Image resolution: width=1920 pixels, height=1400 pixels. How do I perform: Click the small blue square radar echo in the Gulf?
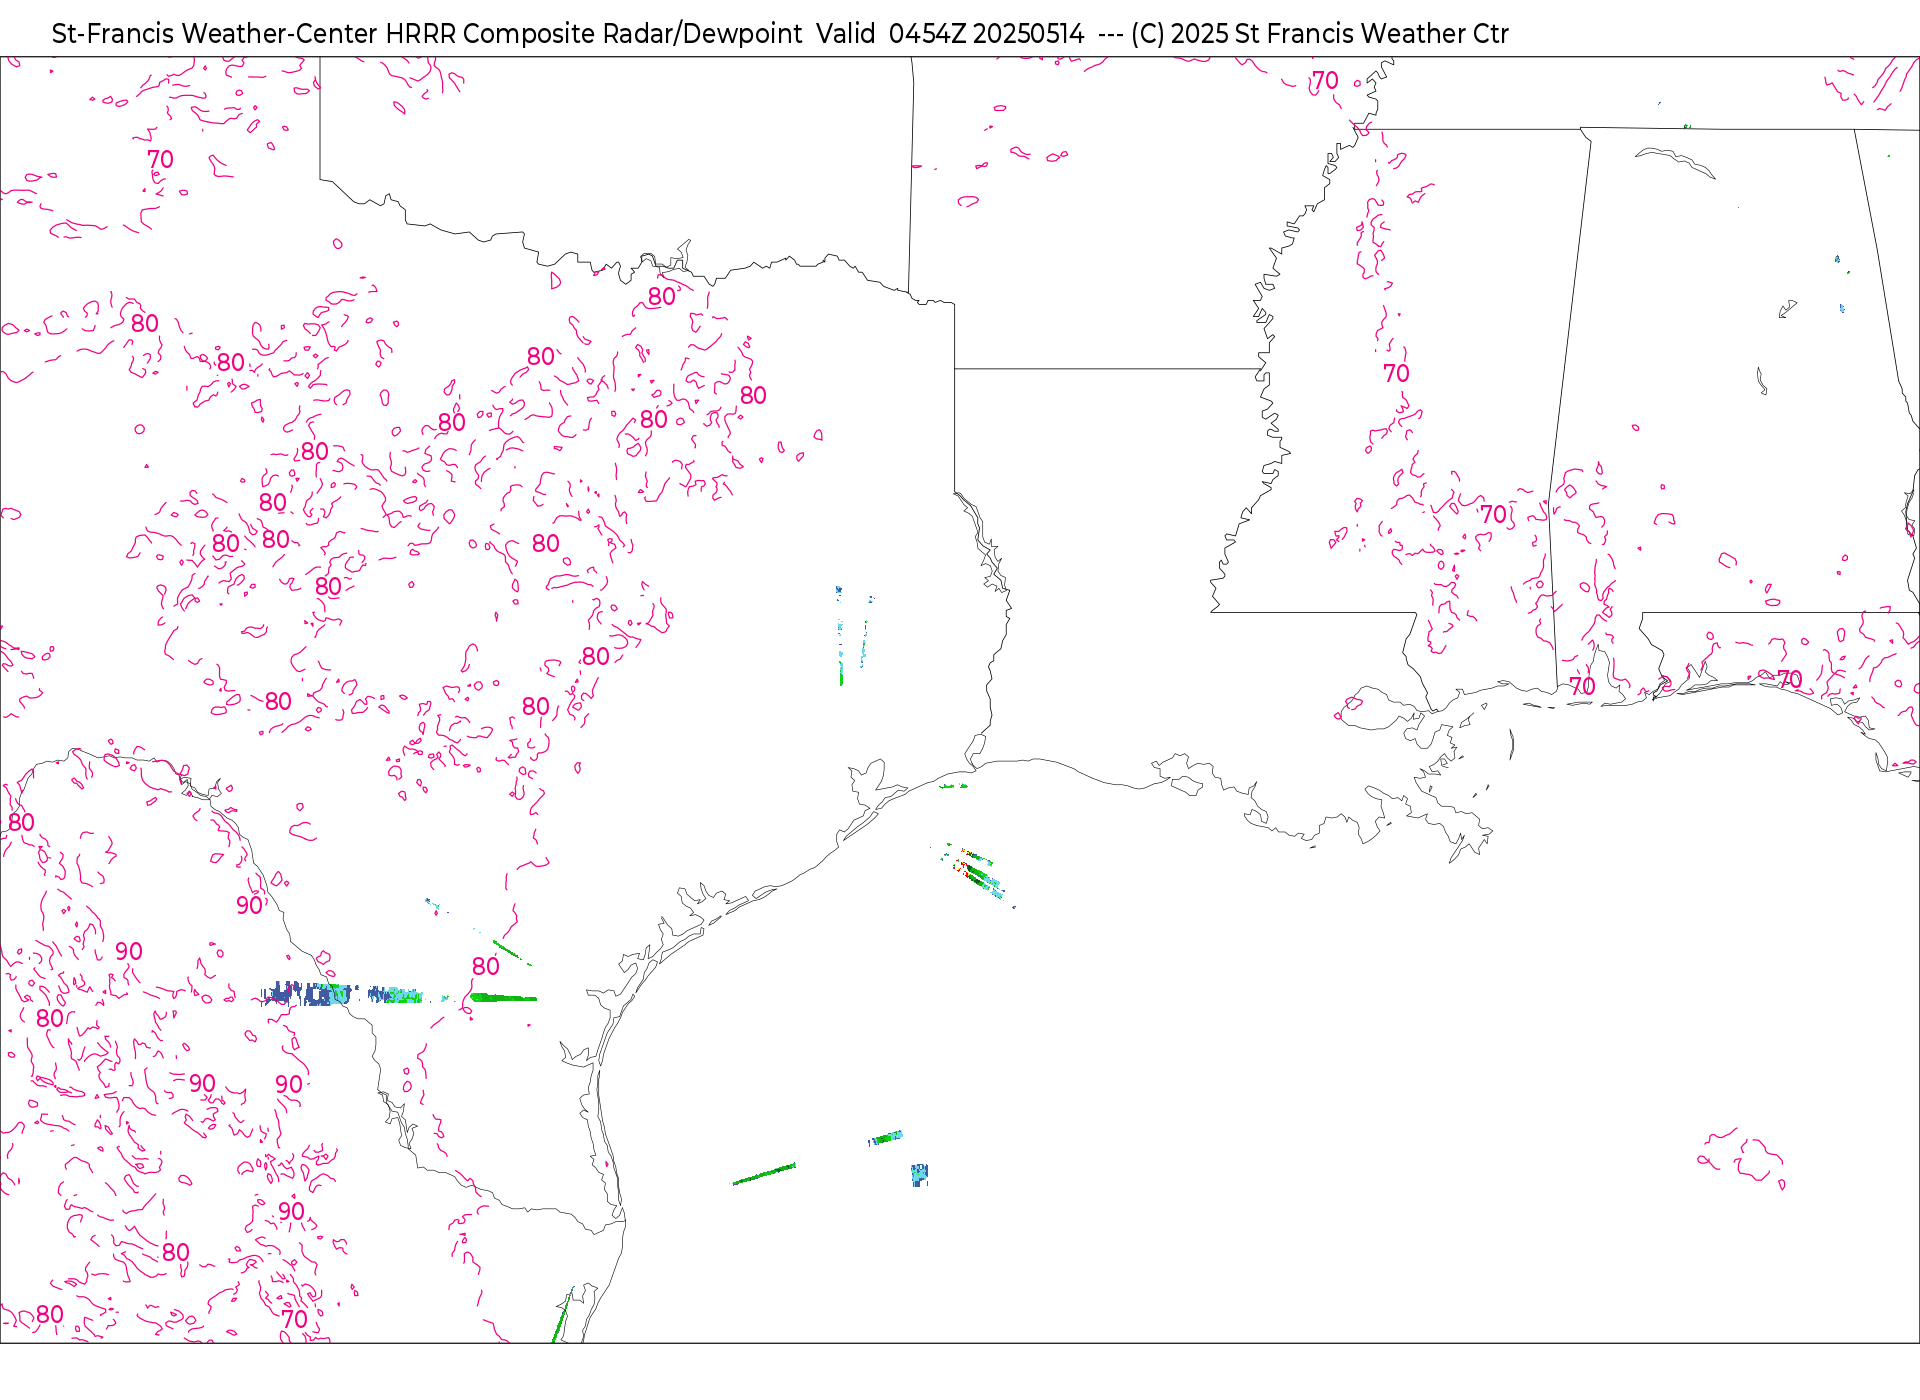(920, 1174)
